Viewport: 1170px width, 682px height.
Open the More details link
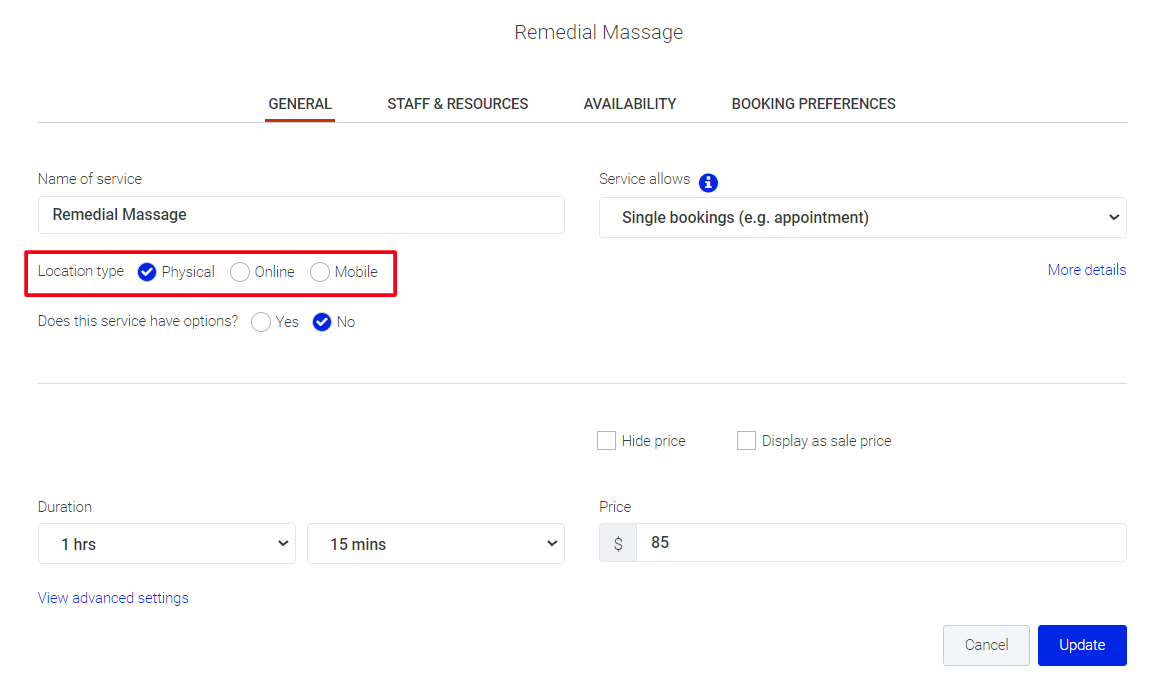(x=1086, y=270)
